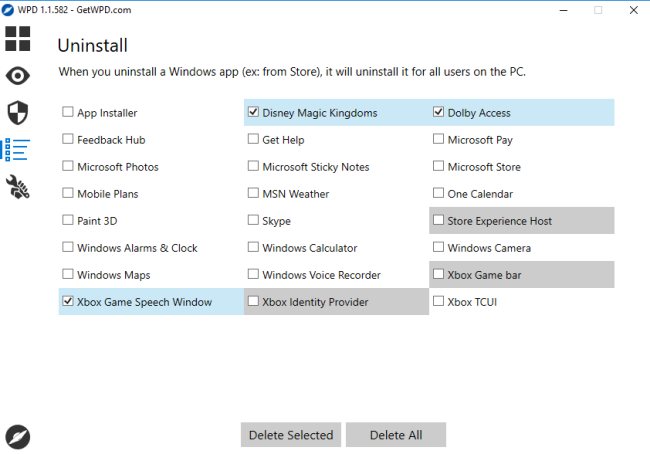Tick the MSN Weather checkbox
Screen dimensions: 650x454
coord(253,193)
